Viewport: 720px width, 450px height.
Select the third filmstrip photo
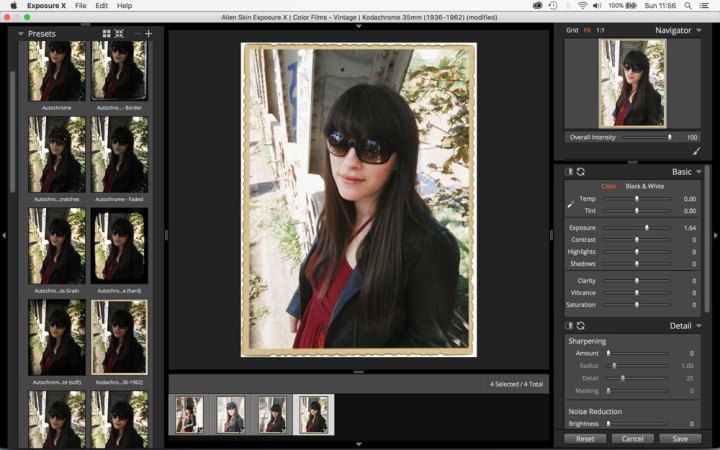tap(272, 414)
